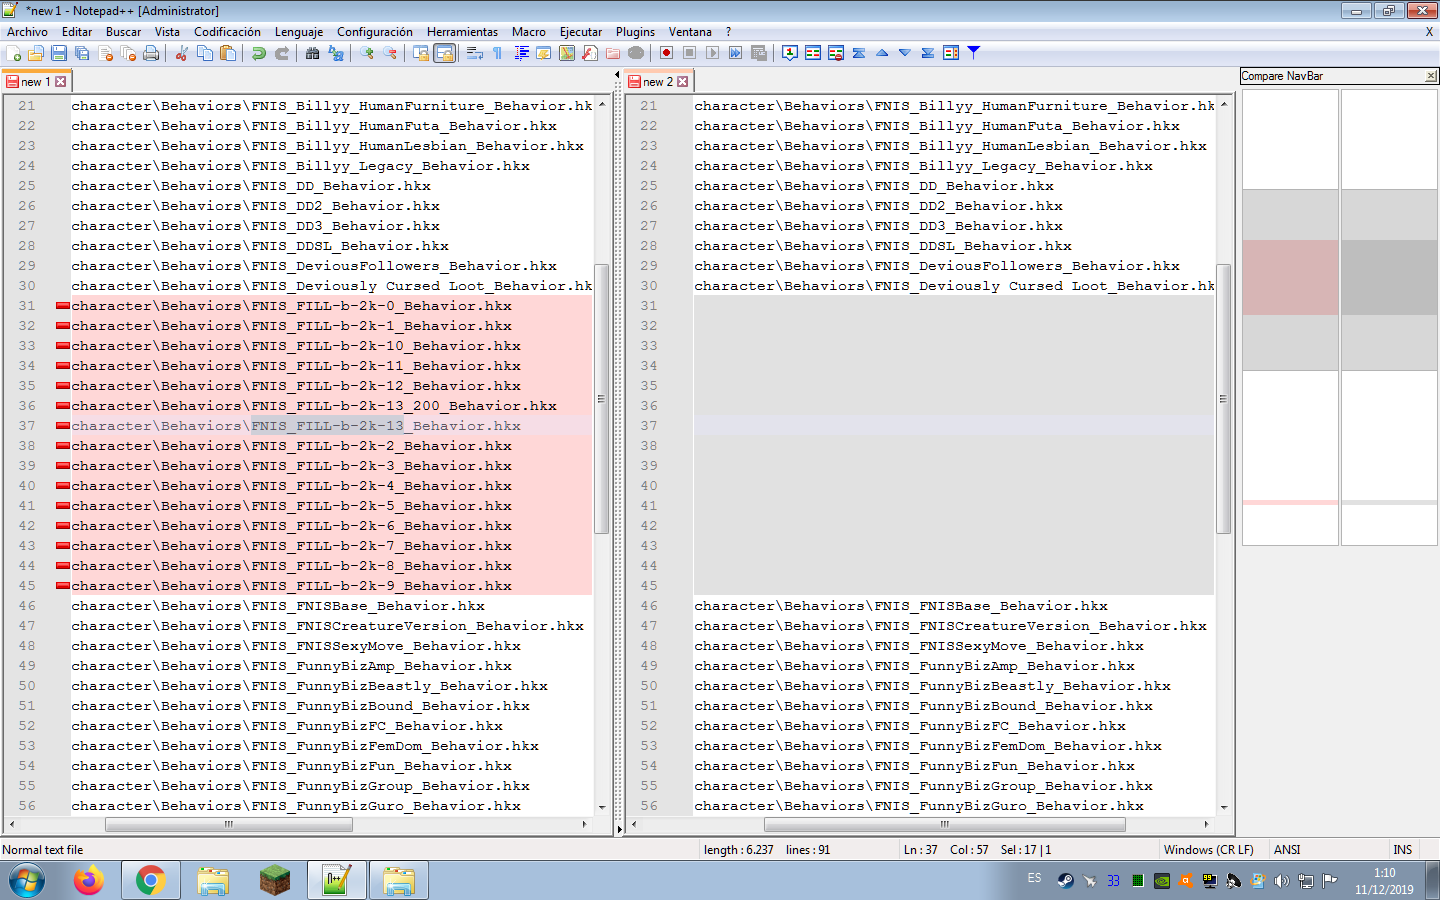Image resolution: width=1440 pixels, height=900 pixels.
Task: Zoom out using the magnifier minus icon
Action: click(390, 53)
